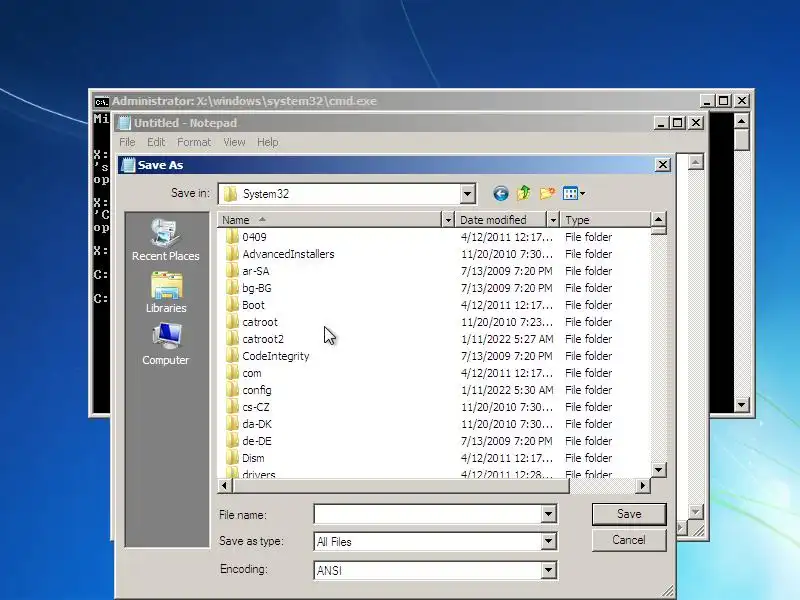Open Recent Places in sidebar

(x=165, y=240)
